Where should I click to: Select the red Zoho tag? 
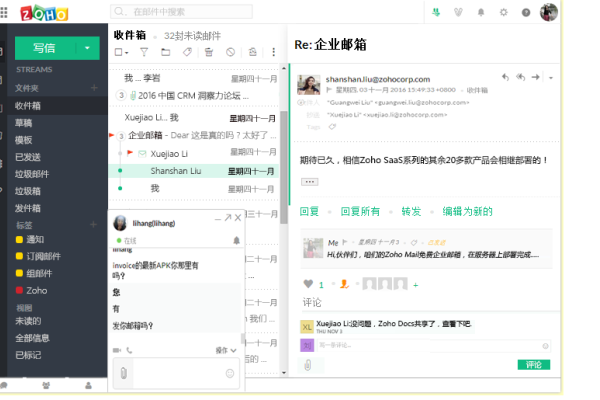pos(32,291)
